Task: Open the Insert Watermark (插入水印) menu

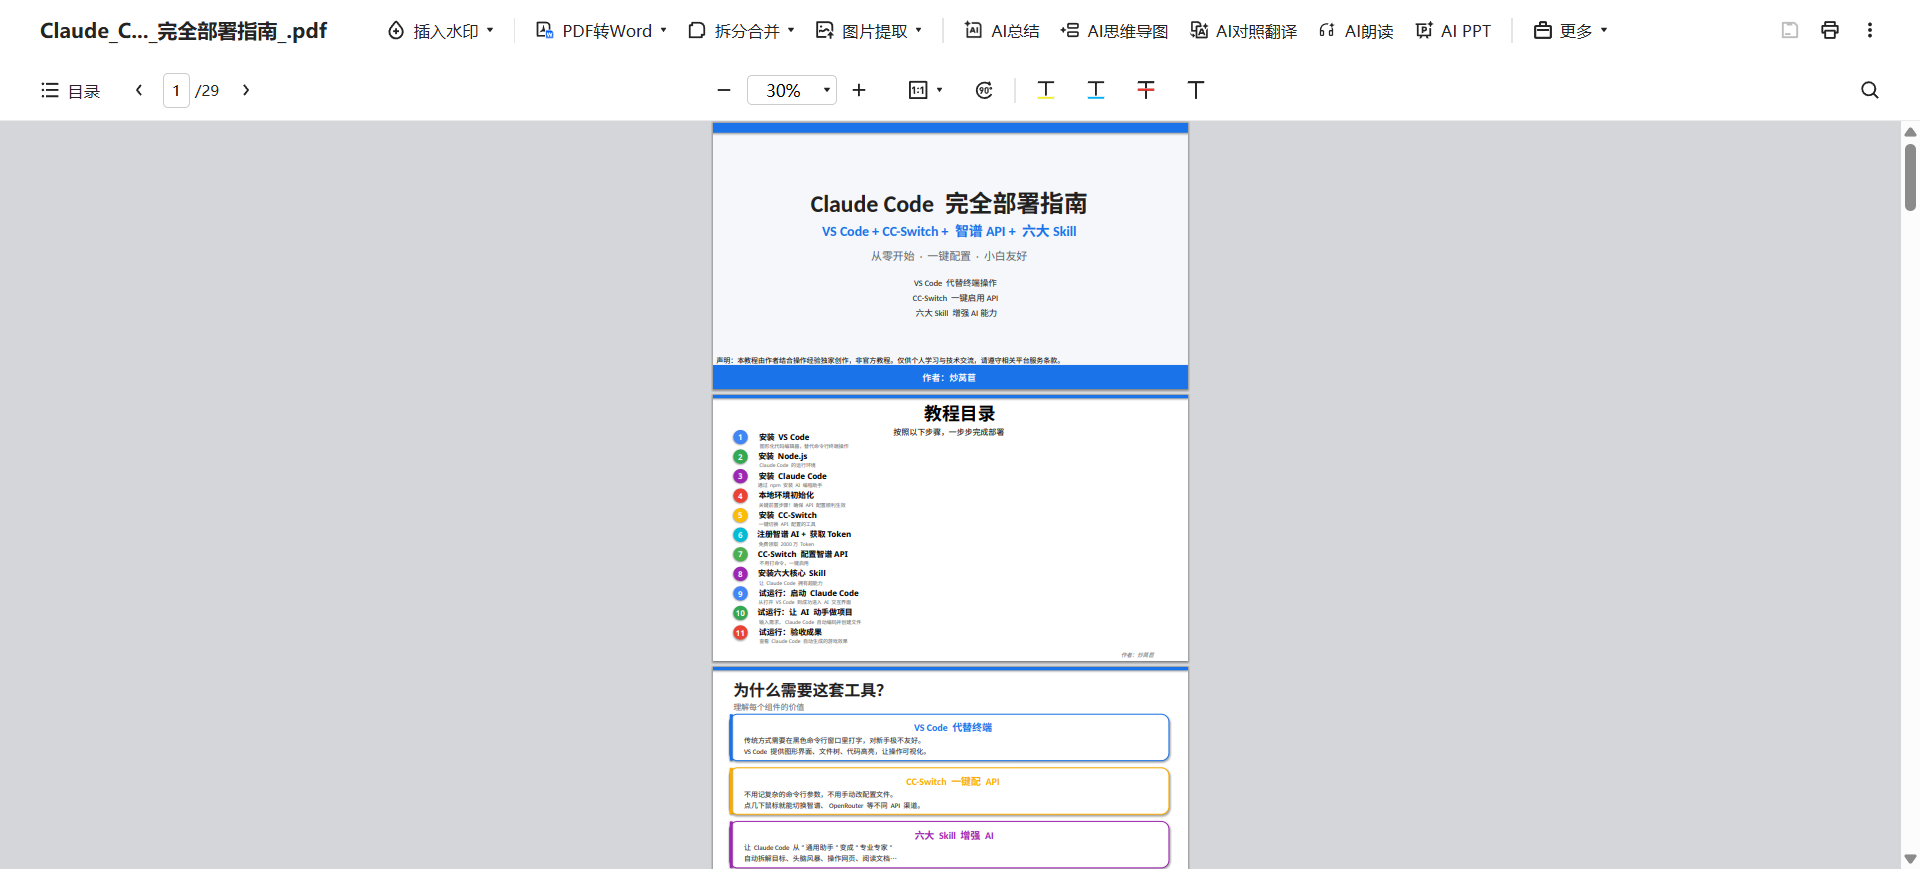Action: click(x=441, y=31)
